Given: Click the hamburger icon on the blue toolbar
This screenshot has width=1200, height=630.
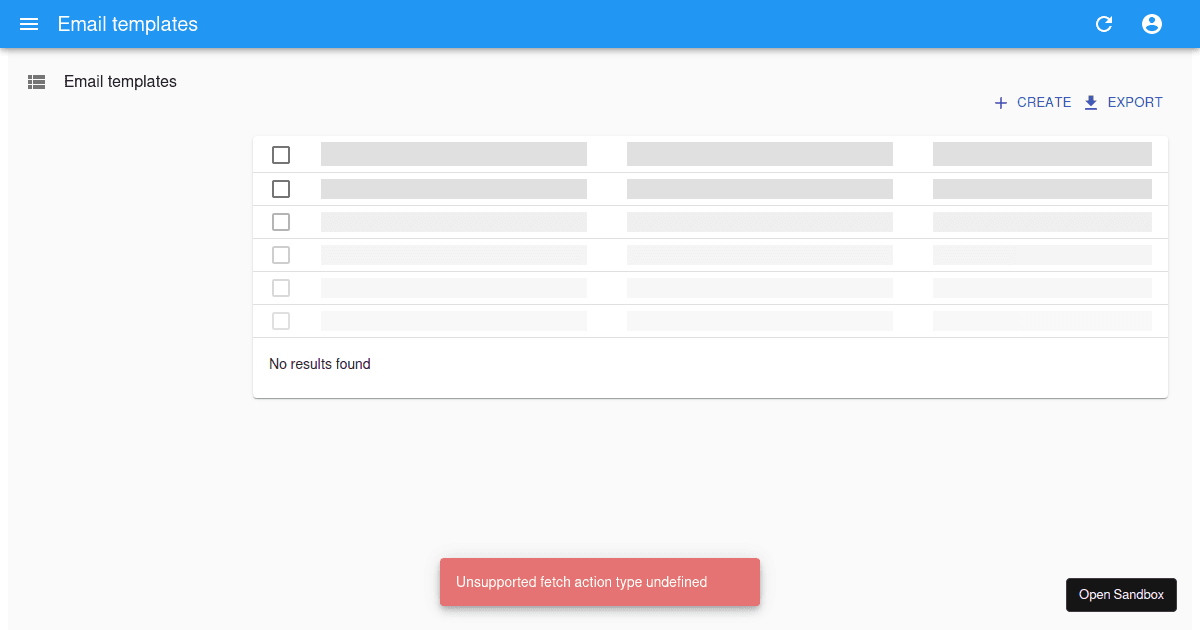Looking at the screenshot, I should pos(28,24).
